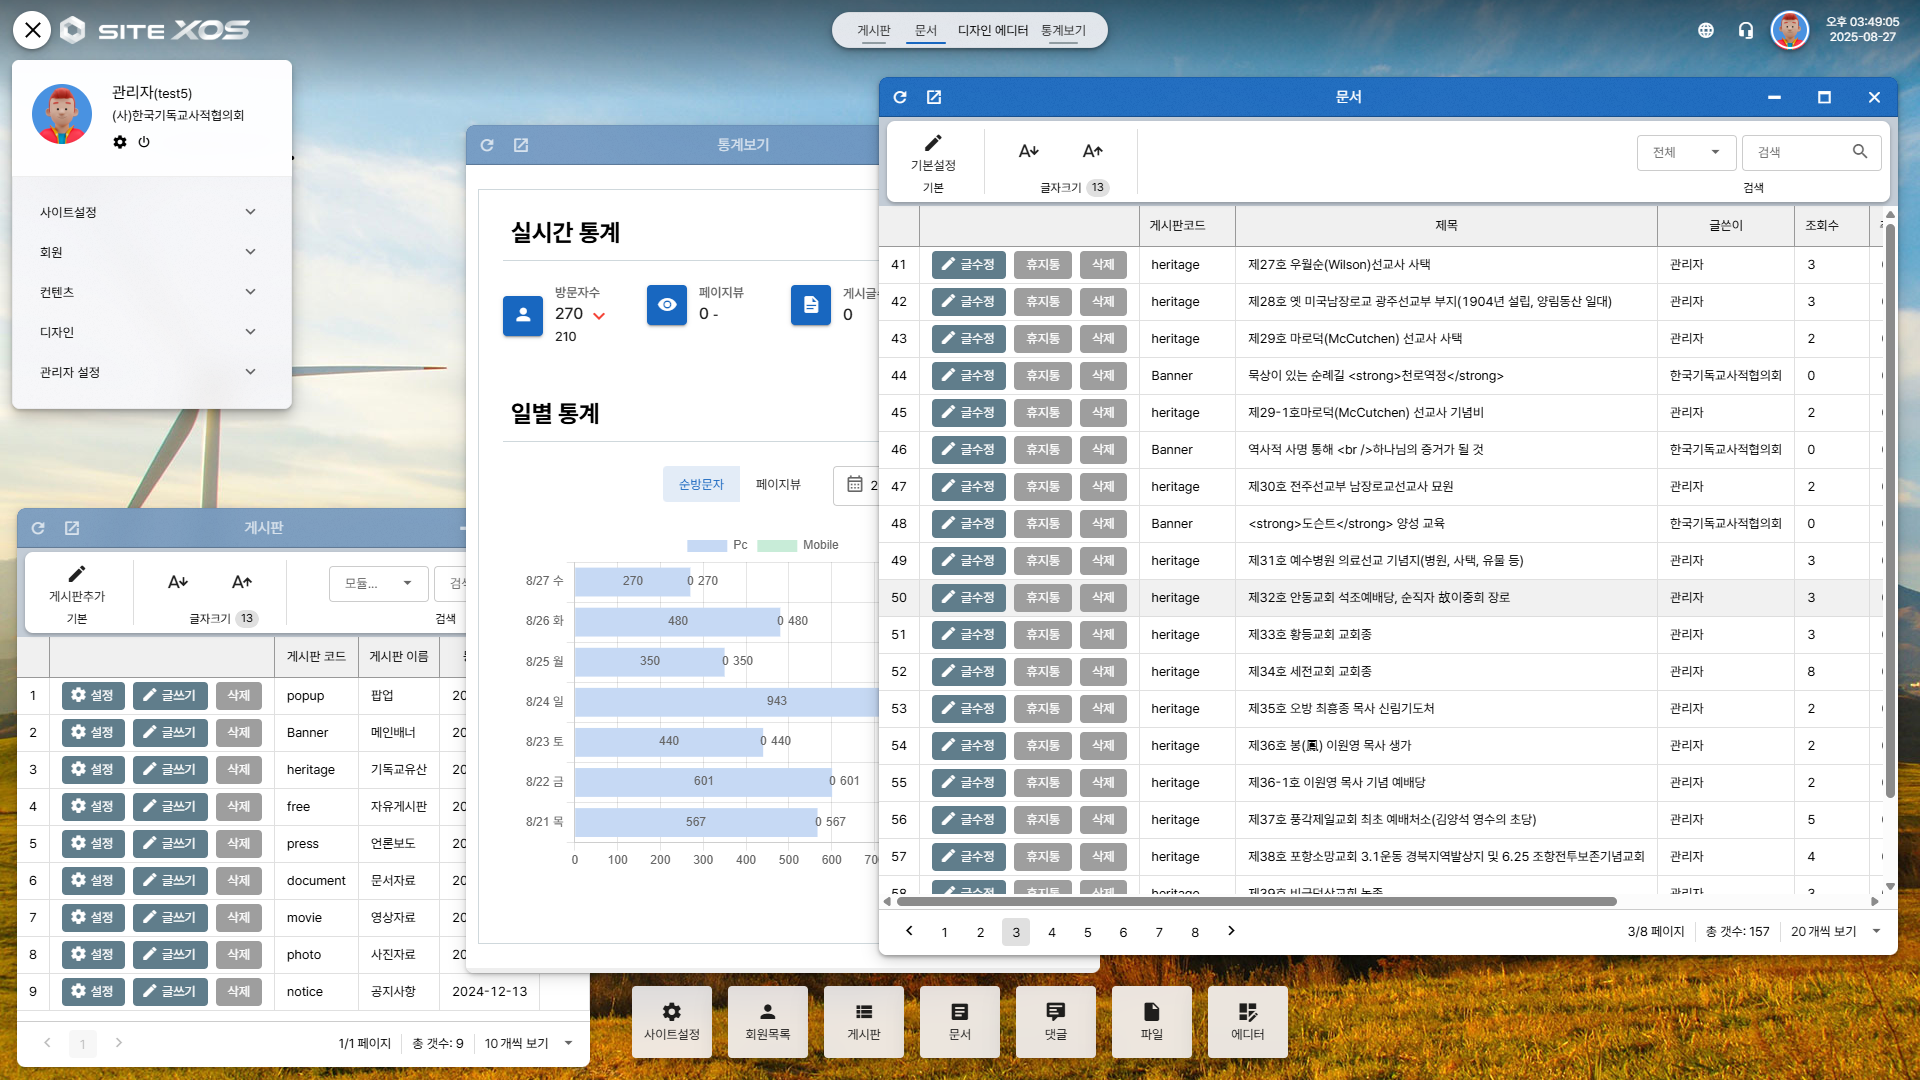
Task: Go to page 5 in 문서 pagination
Action: (1087, 932)
